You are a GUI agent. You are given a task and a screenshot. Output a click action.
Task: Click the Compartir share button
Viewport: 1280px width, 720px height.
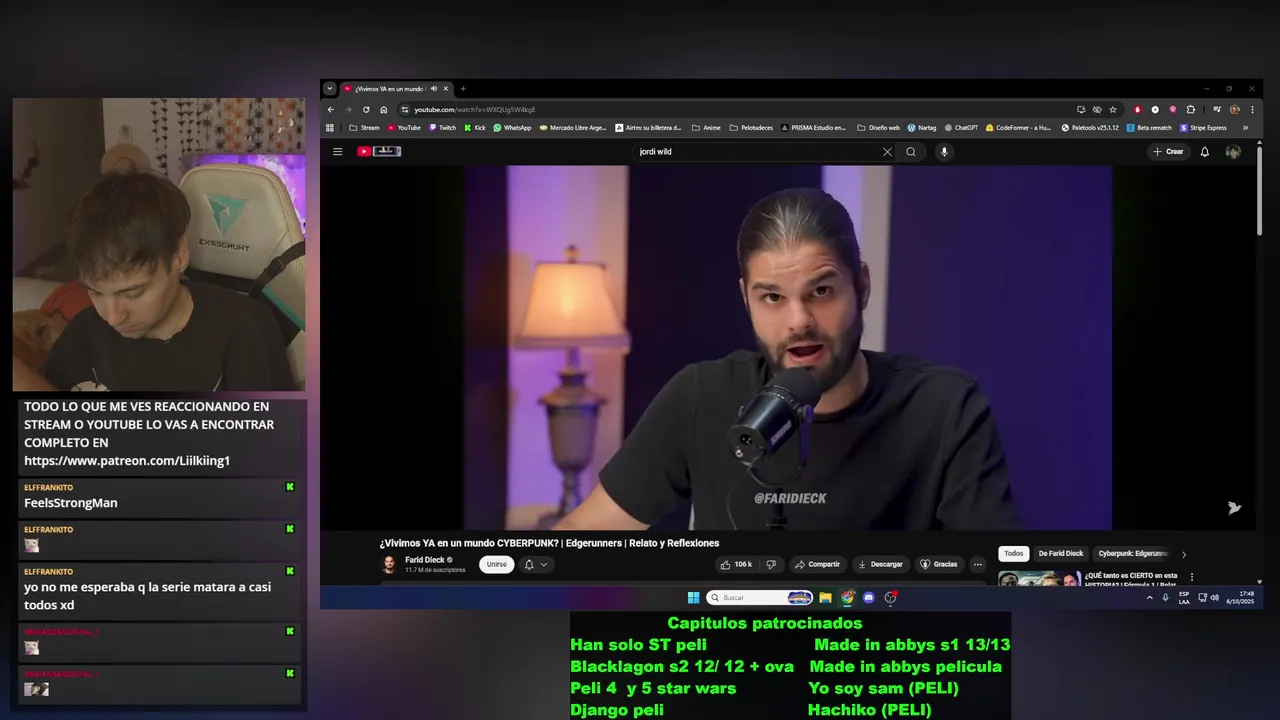click(x=818, y=564)
